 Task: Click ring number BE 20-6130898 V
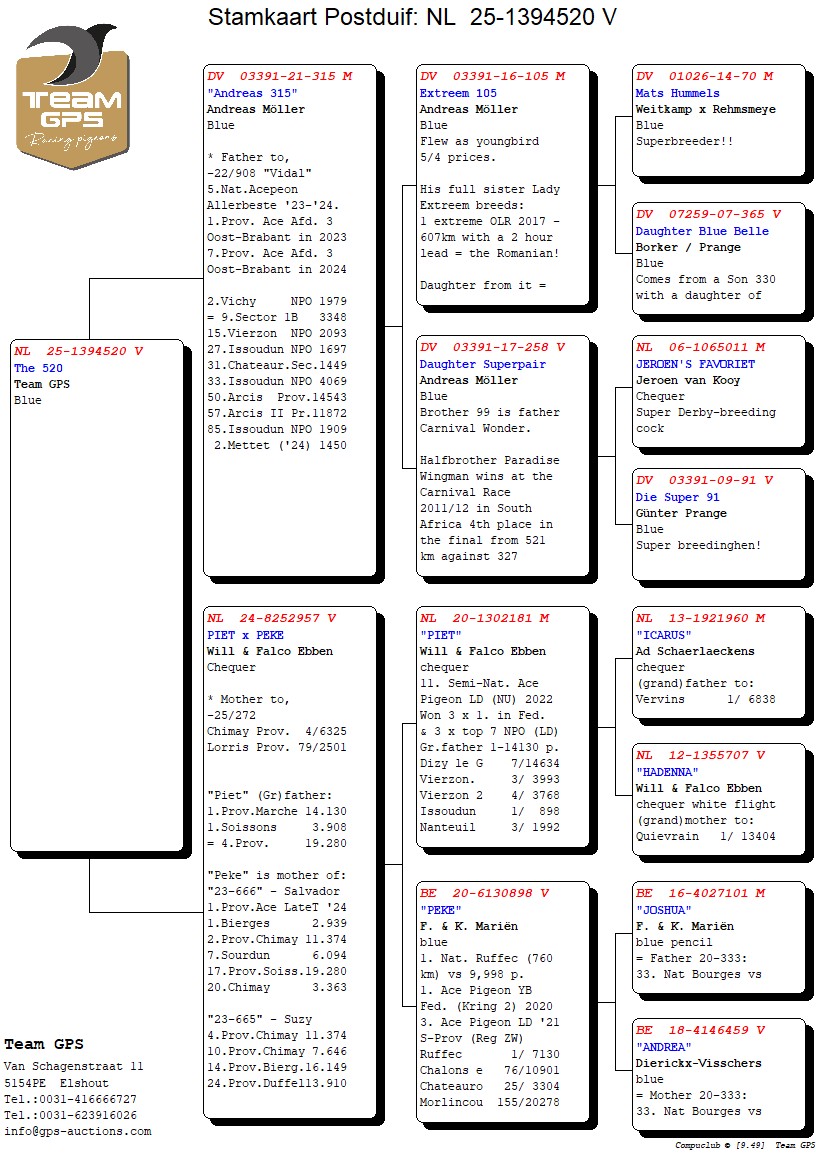(484, 893)
